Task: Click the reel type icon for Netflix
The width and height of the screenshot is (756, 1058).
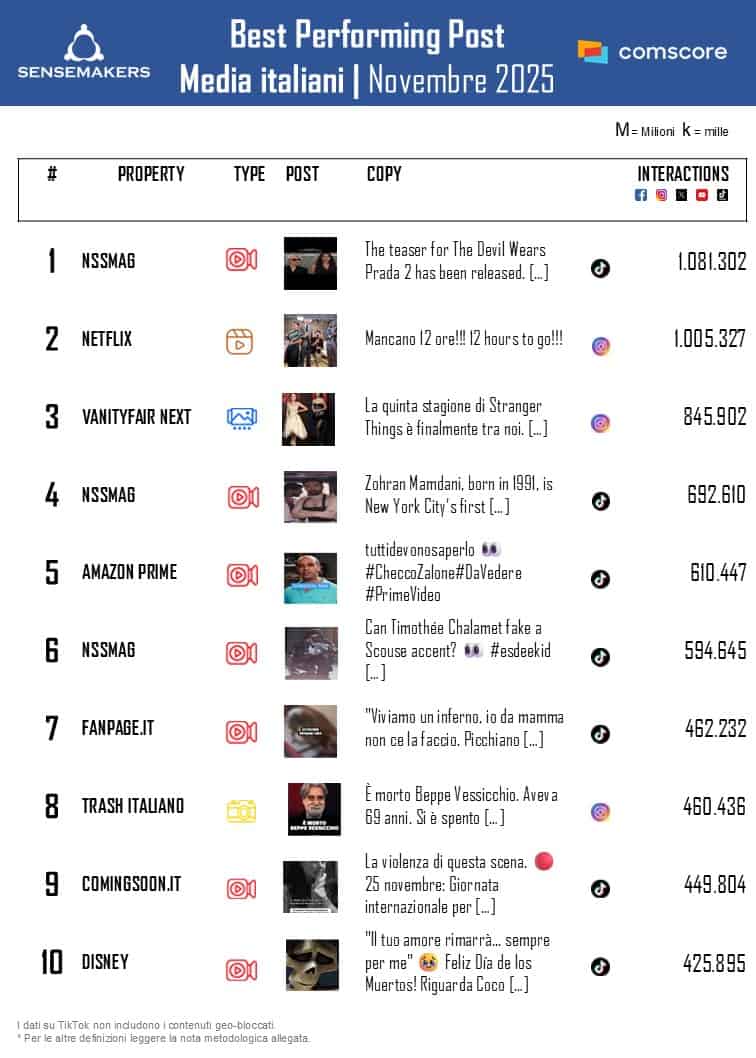Action: 240,340
